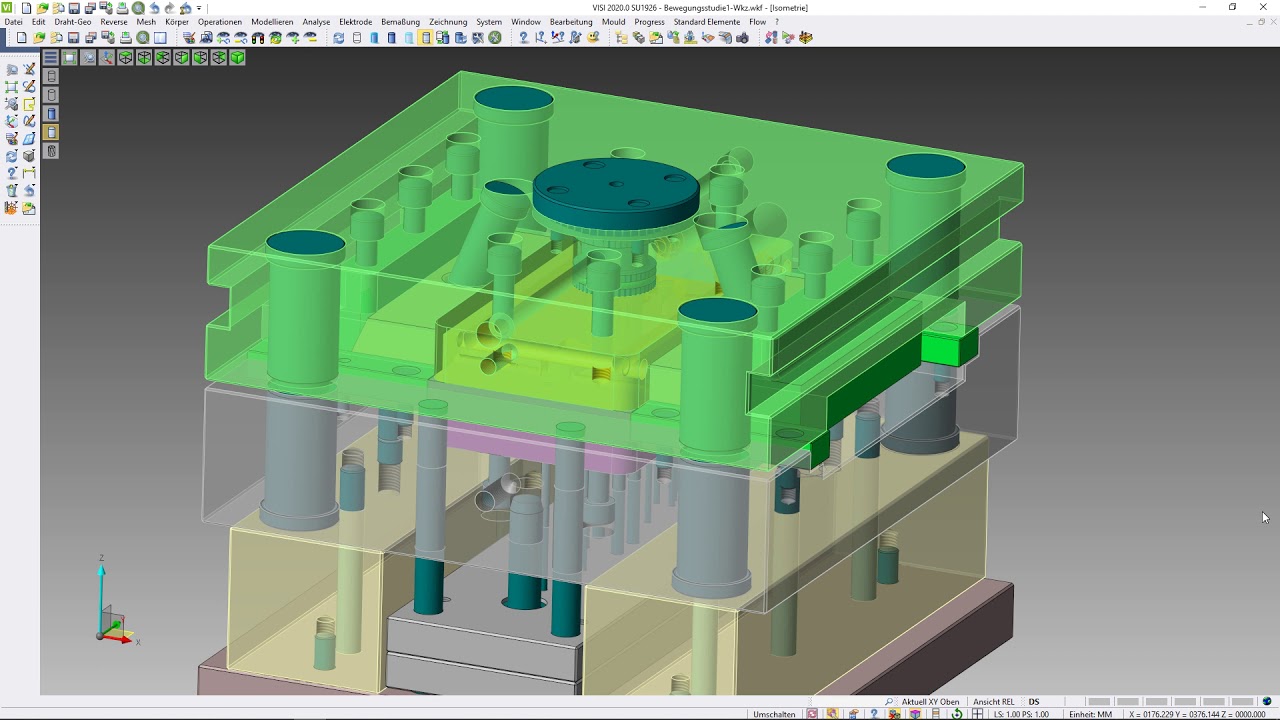Click the New file icon in main toolbar
Image resolution: width=1280 pixels, height=720 pixels.
pyautogui.click(x=21, y=38)
